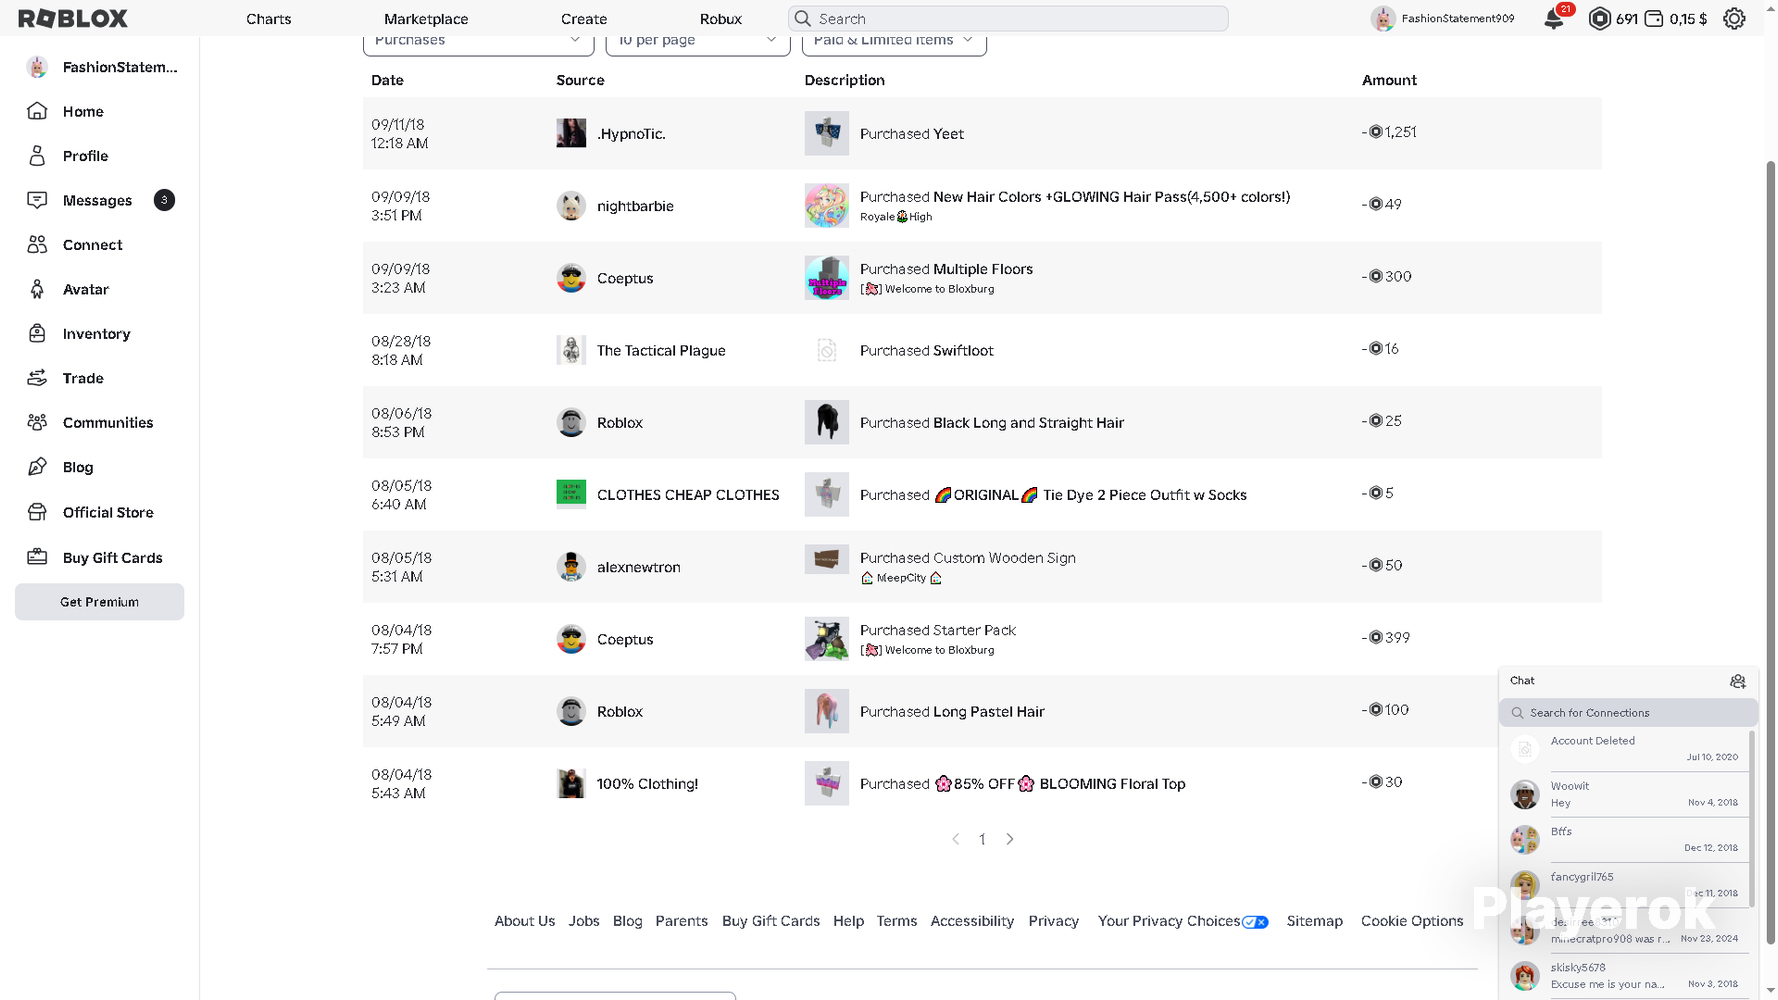Click the top search field

click(x=1008, y=19)
